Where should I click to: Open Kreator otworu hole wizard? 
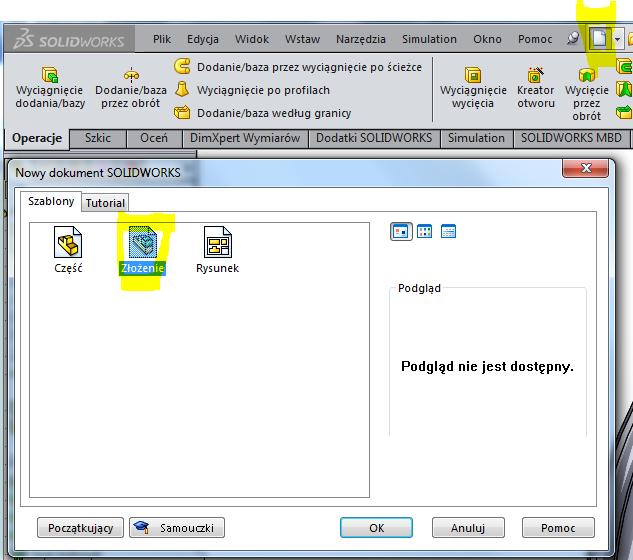(536, 88)
